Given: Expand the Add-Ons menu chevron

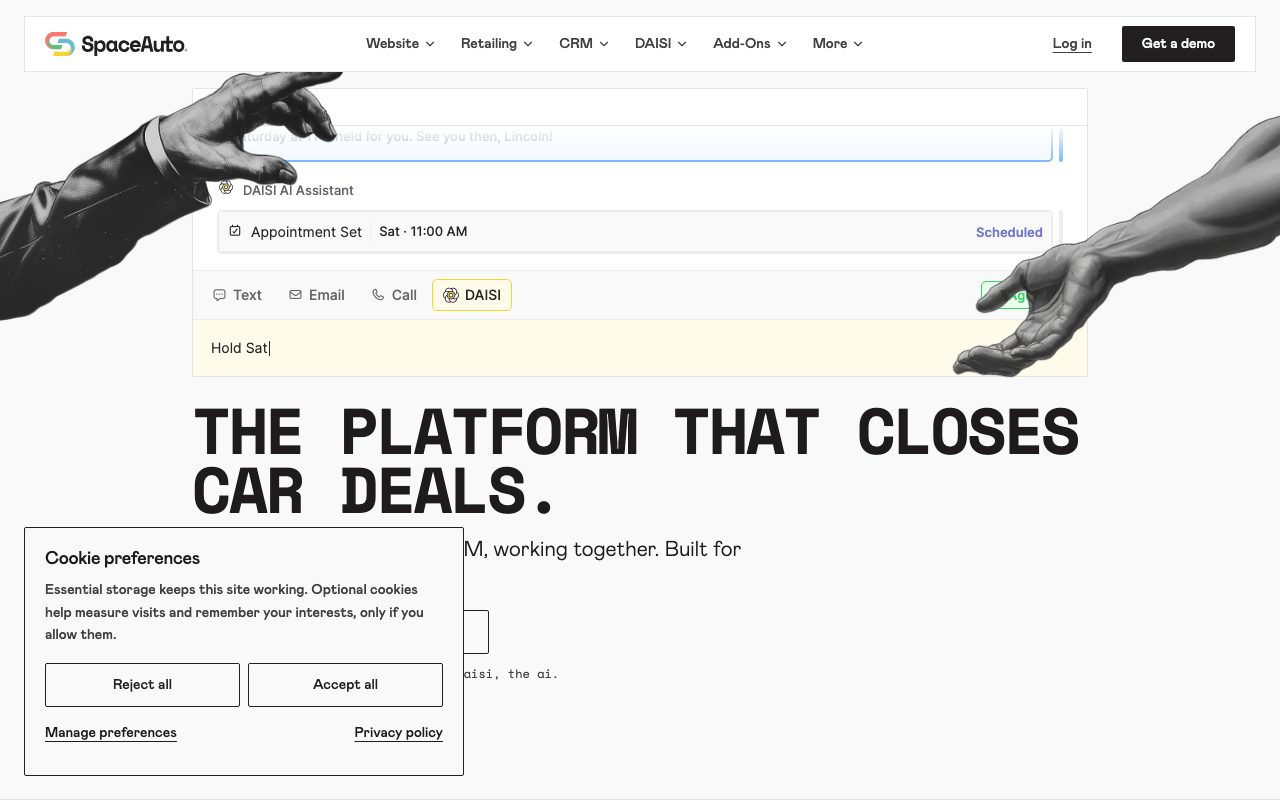Looking at the screenshot, I should [782, 44].
